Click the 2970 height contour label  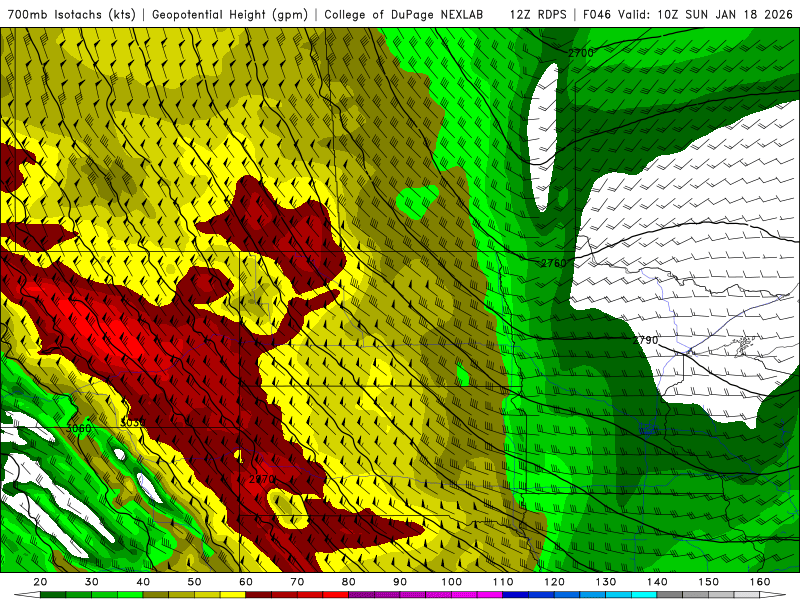(262, 480)
